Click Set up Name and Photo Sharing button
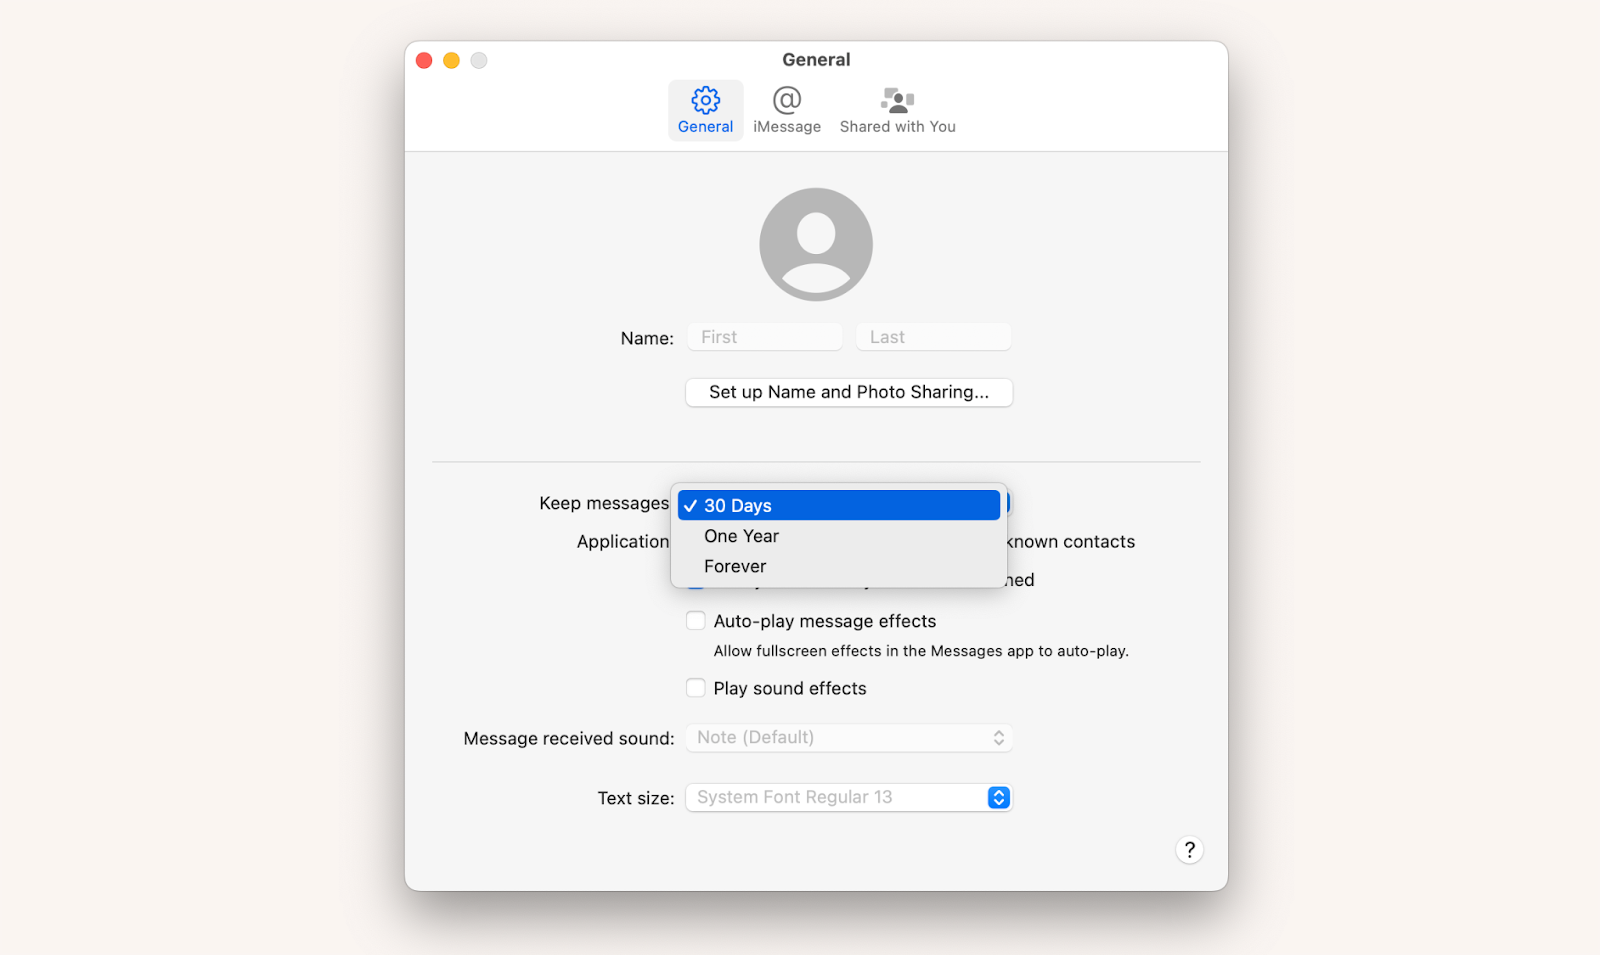 click(x=849, y=392)
